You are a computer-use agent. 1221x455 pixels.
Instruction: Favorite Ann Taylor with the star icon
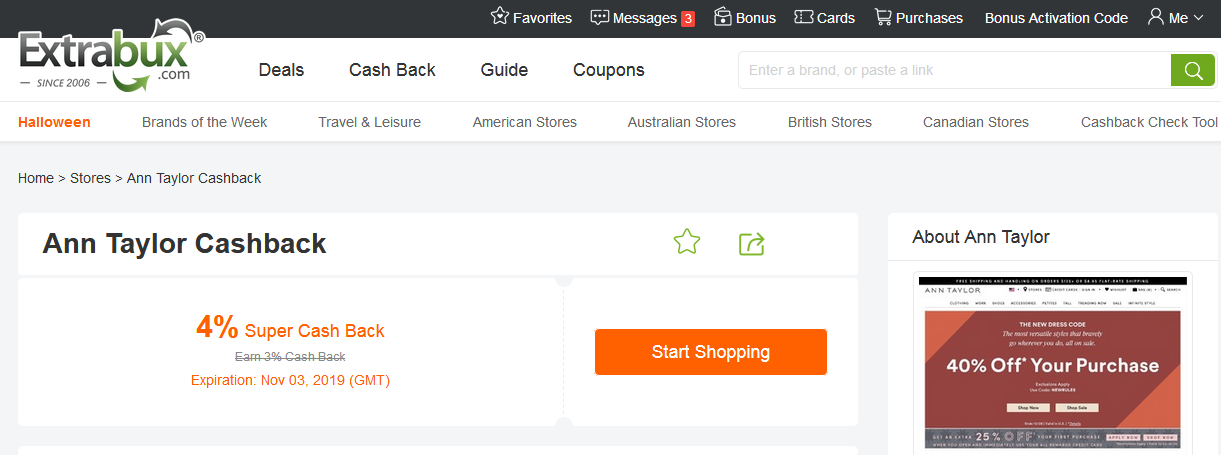pyautogui.click(x=687, y=242)
